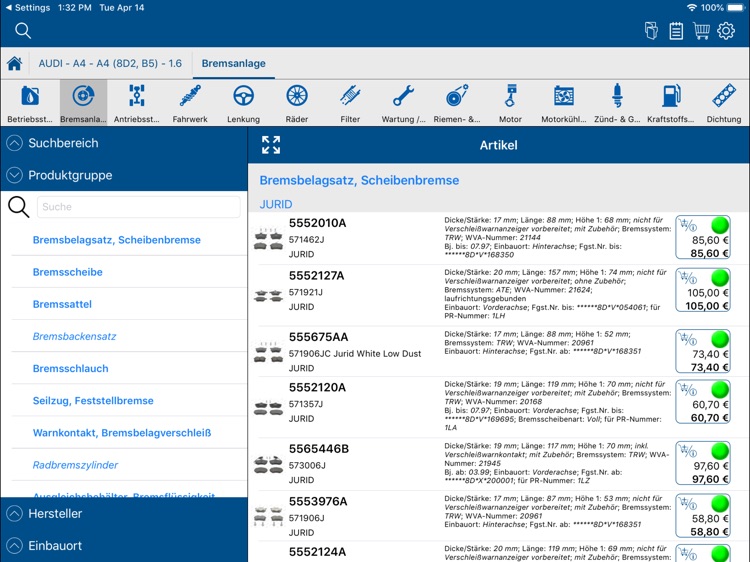Open article 5553976A
This screenshot has height=562, width=750.
[318, 502]
